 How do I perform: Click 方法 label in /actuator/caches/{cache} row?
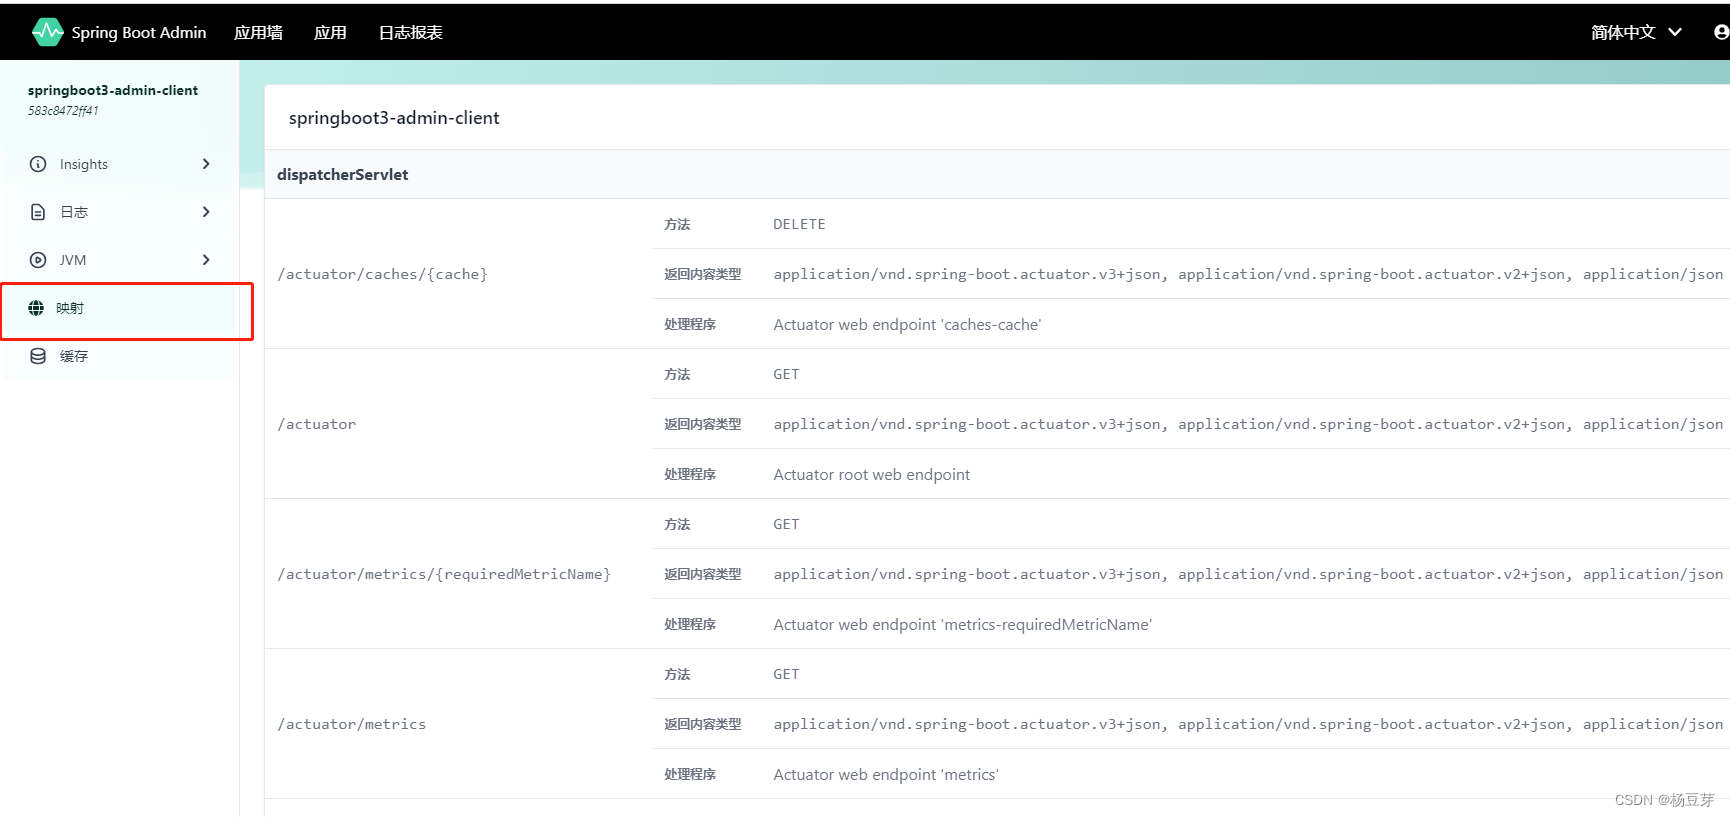tap(677, 224)
